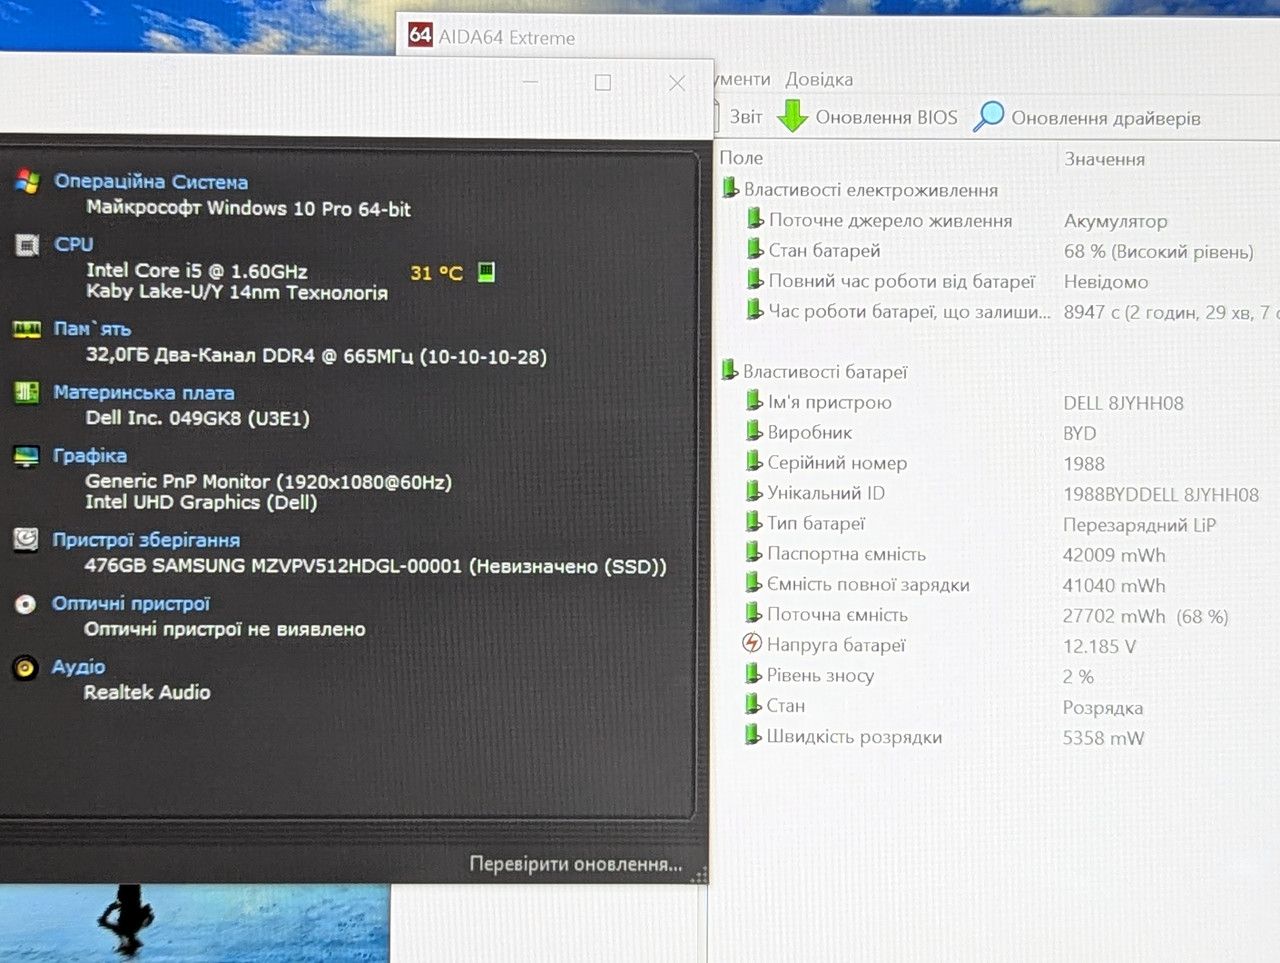The height and width of the screenshot is (963, 1280).
Task: Click the storage drive icon beside Пристрої зберігання
Action: coord(25,540)
